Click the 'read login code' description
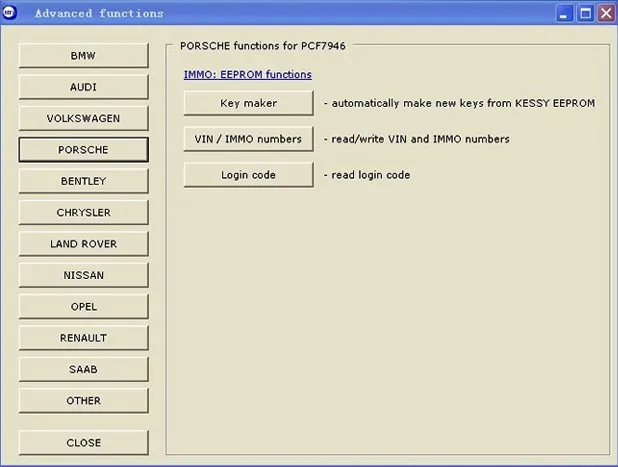Screen dimensions: 618x467 [x=370, y=175]
